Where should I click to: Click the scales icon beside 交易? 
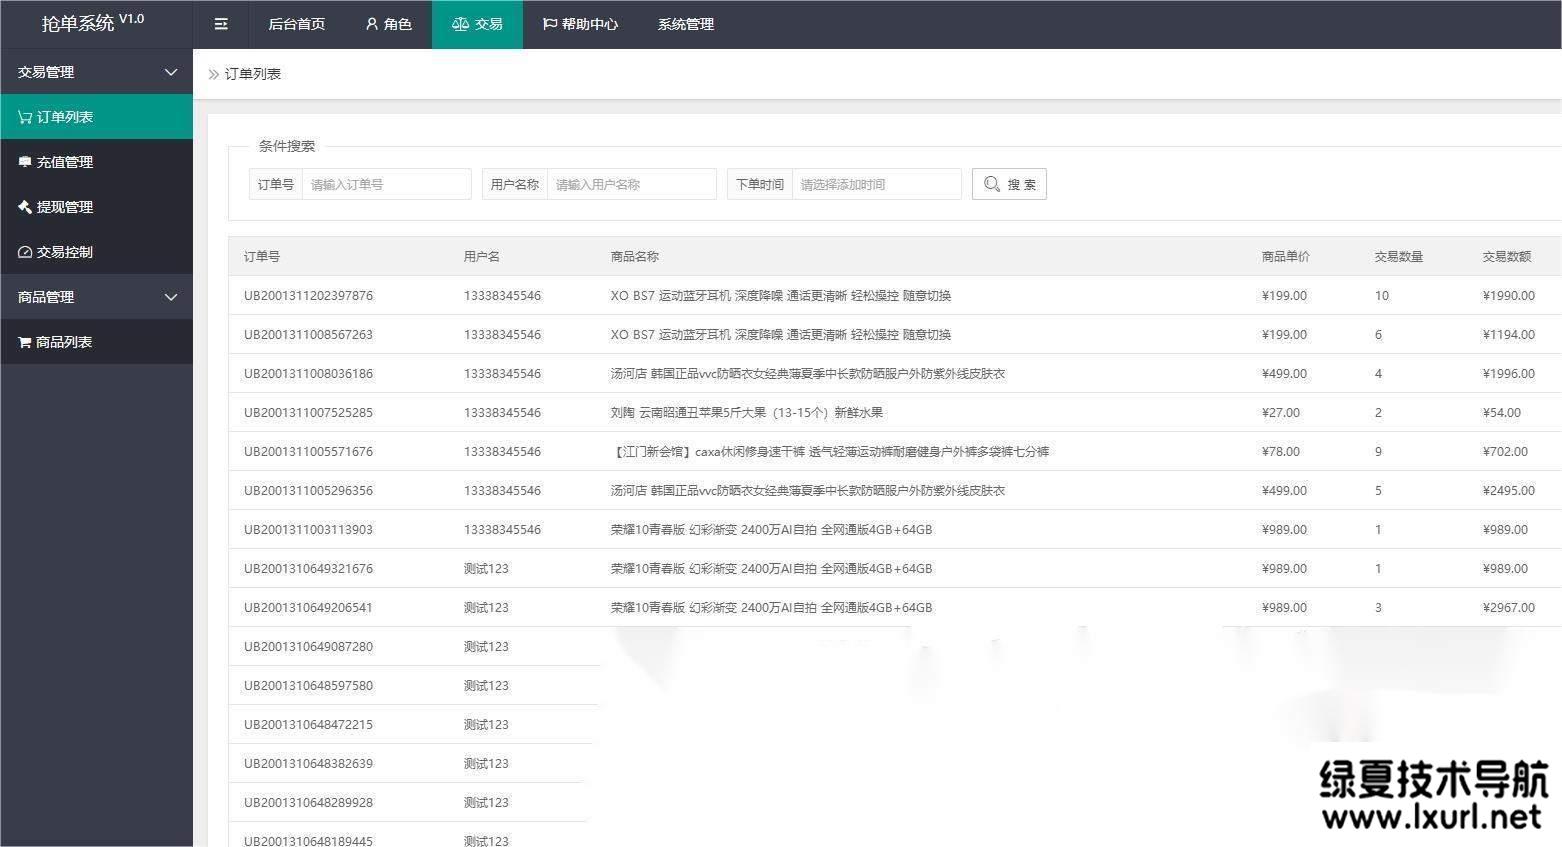[460, 24]
